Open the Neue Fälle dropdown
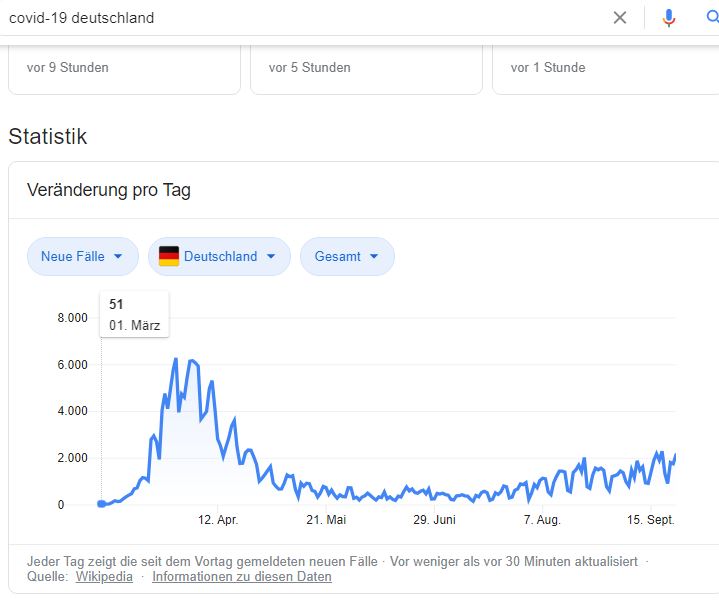 [83, 256]
